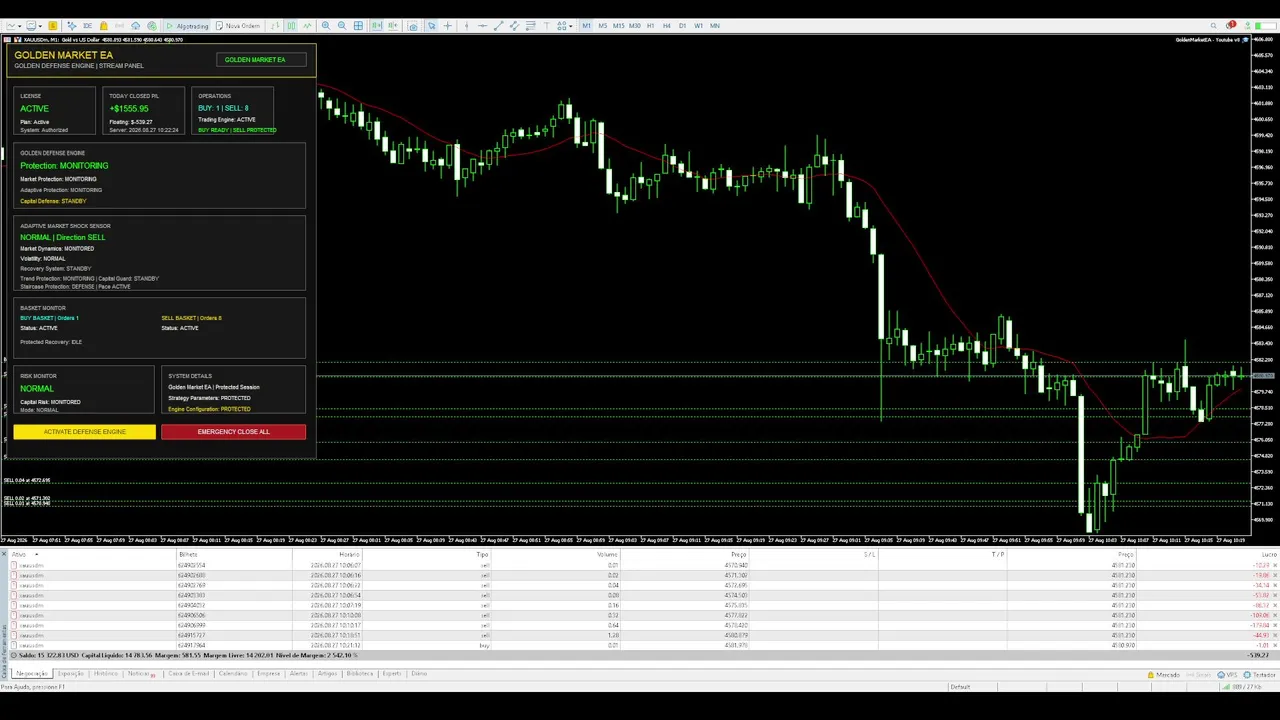
Task: Open the Diário tab
Action: point(419,674)
